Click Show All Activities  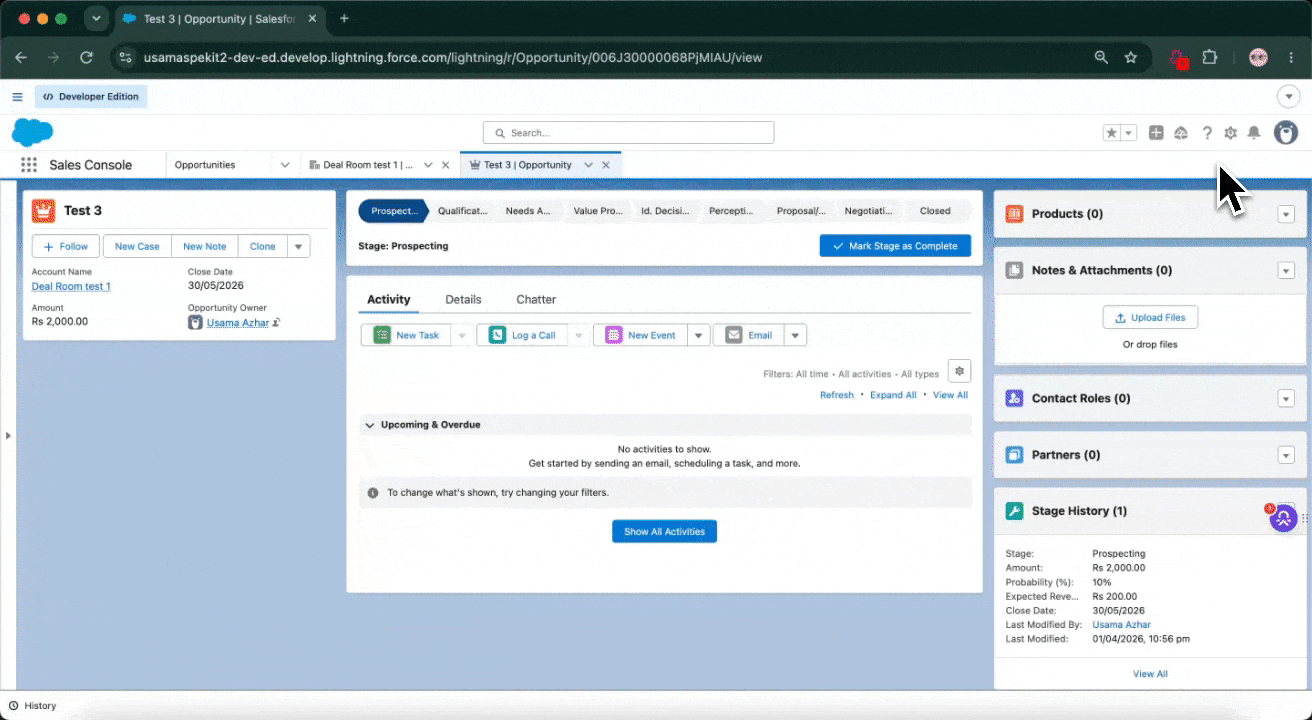(664, 532)
